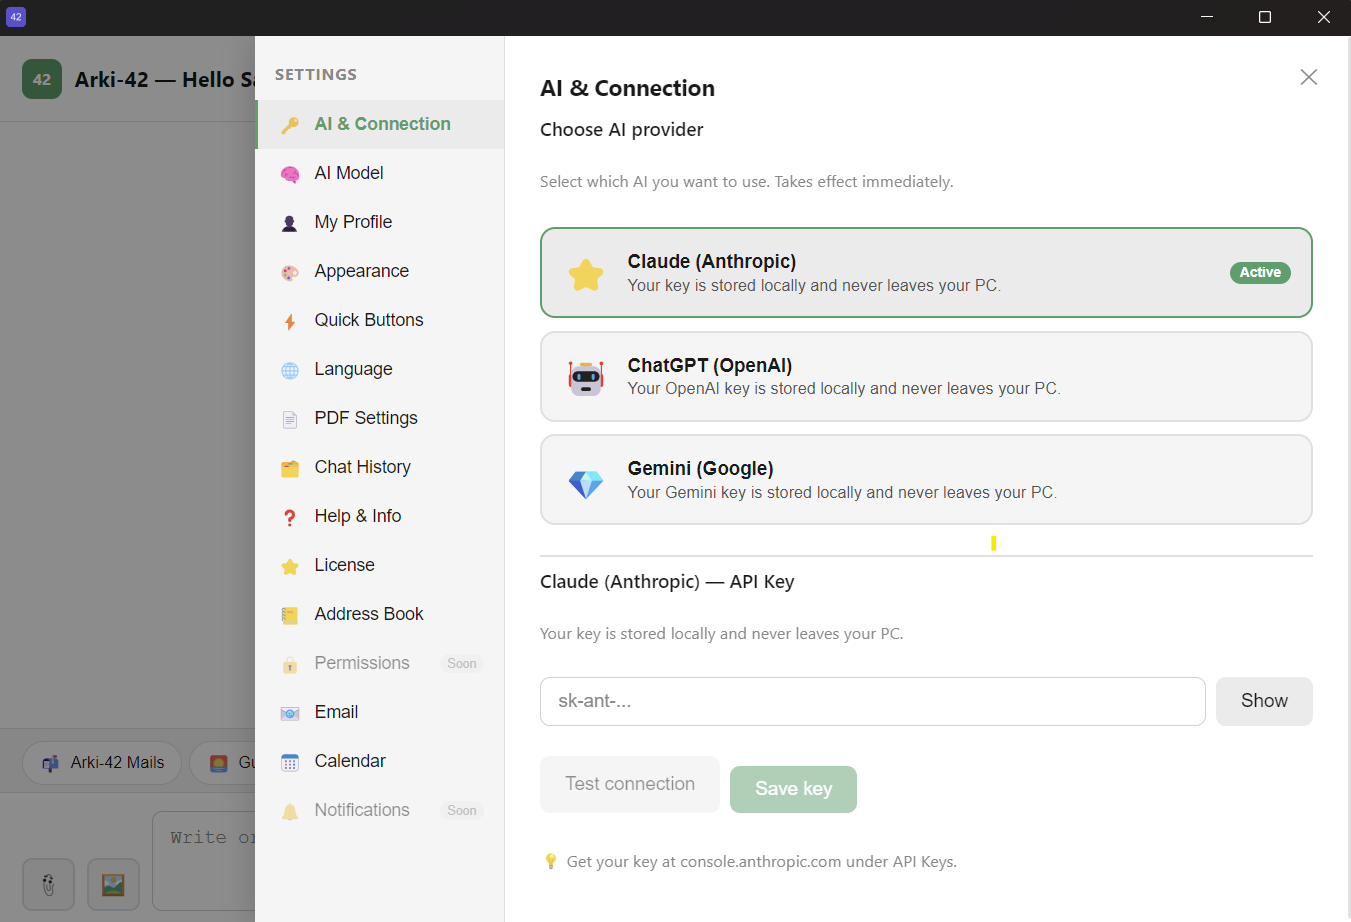Click the brain icon beside AI Model
The height and width of the screenshot is (922, 1351).
pyautogui.click(x=290, y=174)
